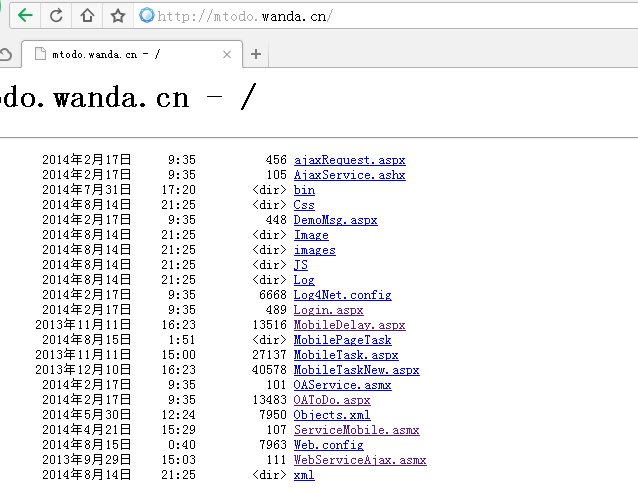The image size is (638, 493).
Task: Open the MobilePageTask directory
Action: (343, 340)
